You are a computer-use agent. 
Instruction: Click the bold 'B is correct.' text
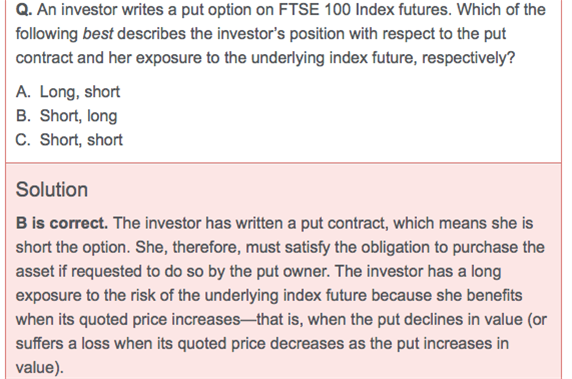pos(62,223)
